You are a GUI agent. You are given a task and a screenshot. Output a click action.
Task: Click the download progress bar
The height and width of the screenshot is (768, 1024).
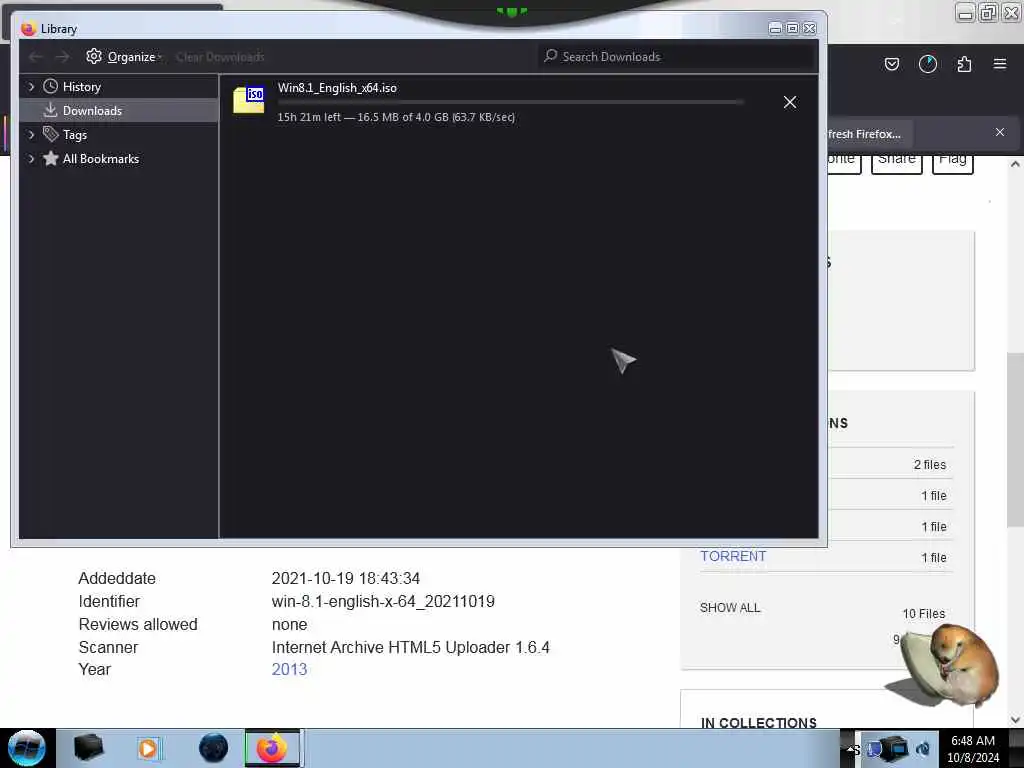510,103
